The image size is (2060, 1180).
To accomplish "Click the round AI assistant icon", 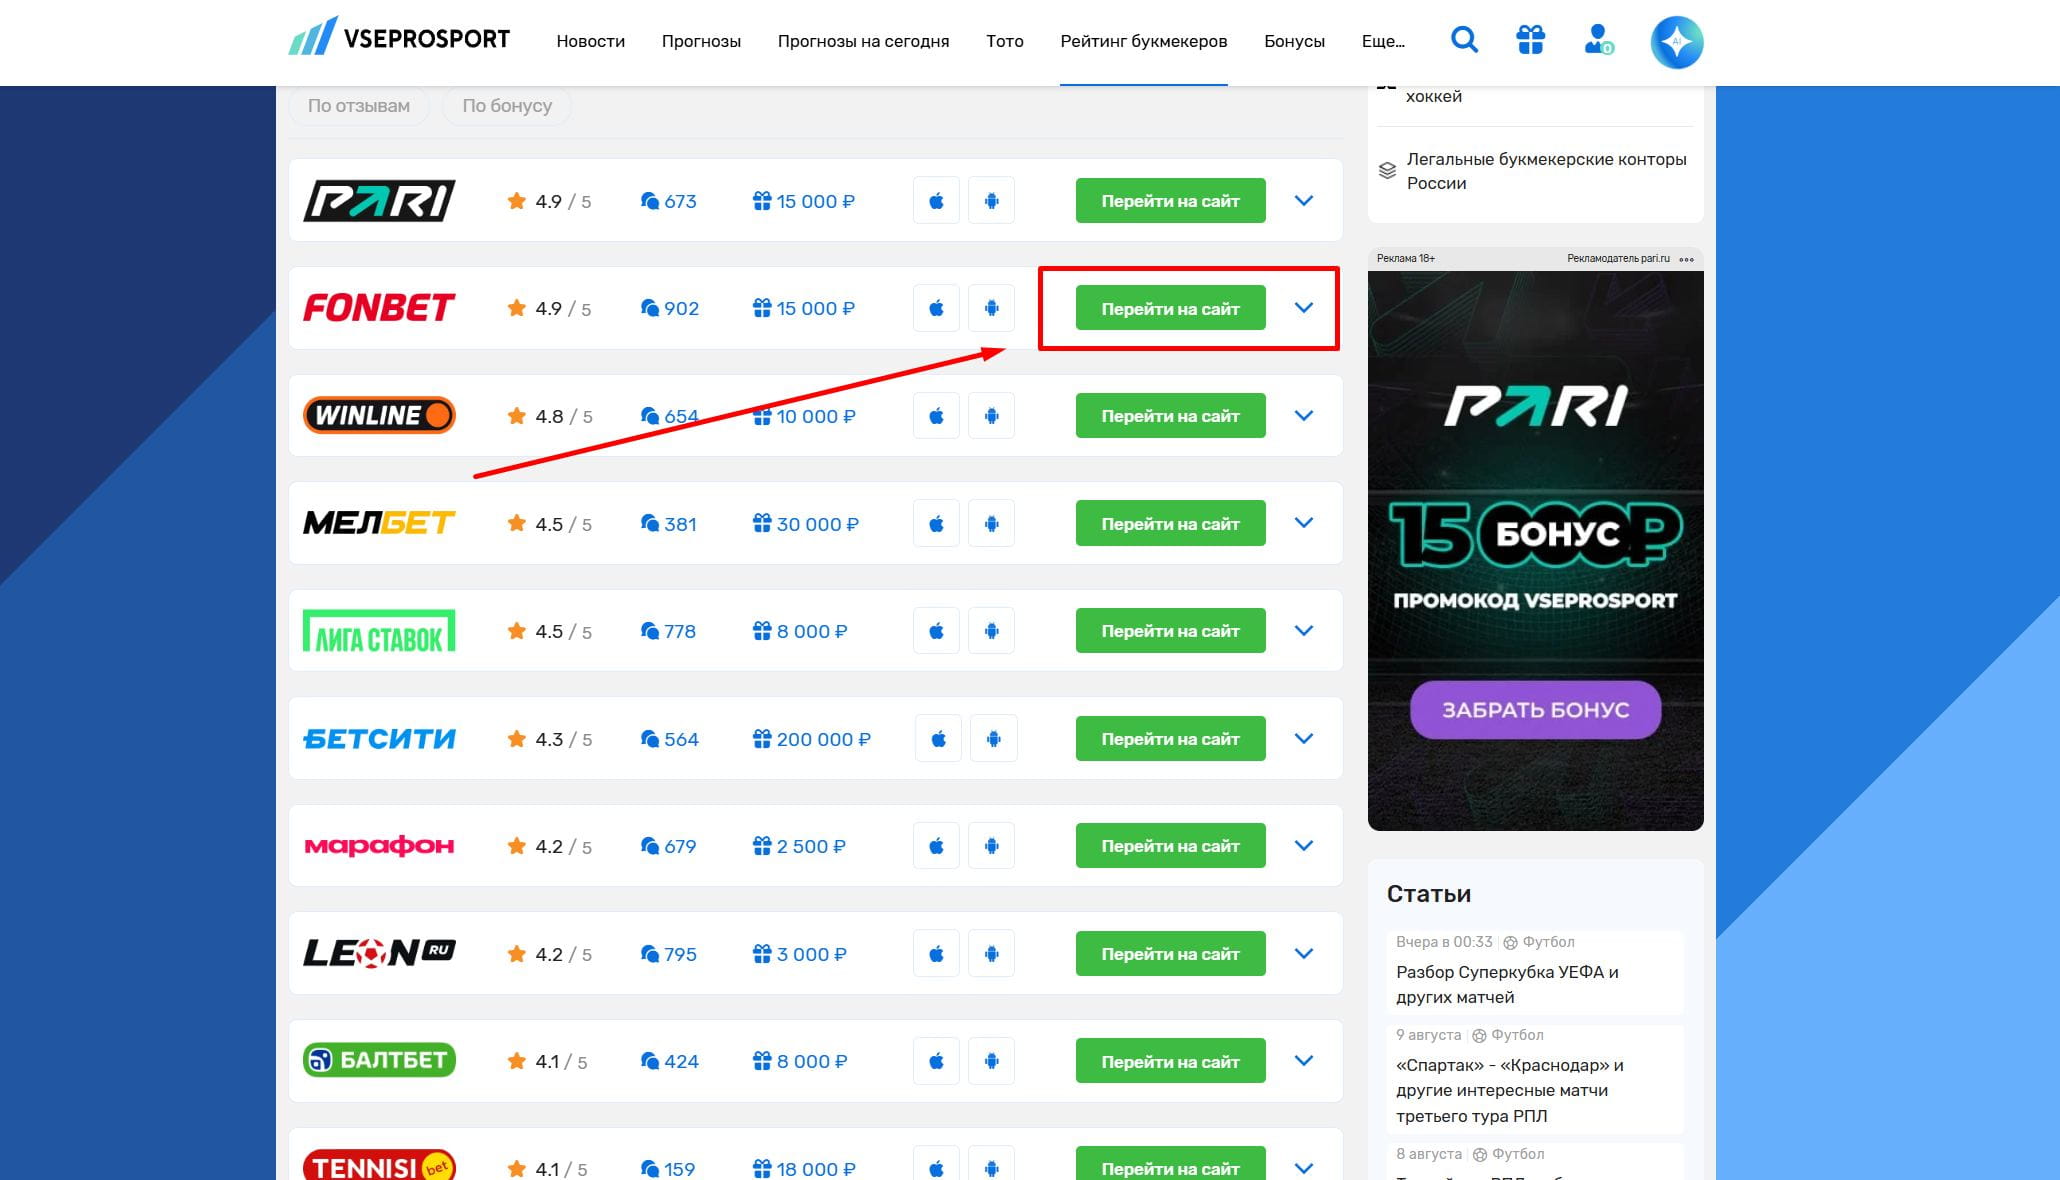I will pos(1677,42).
